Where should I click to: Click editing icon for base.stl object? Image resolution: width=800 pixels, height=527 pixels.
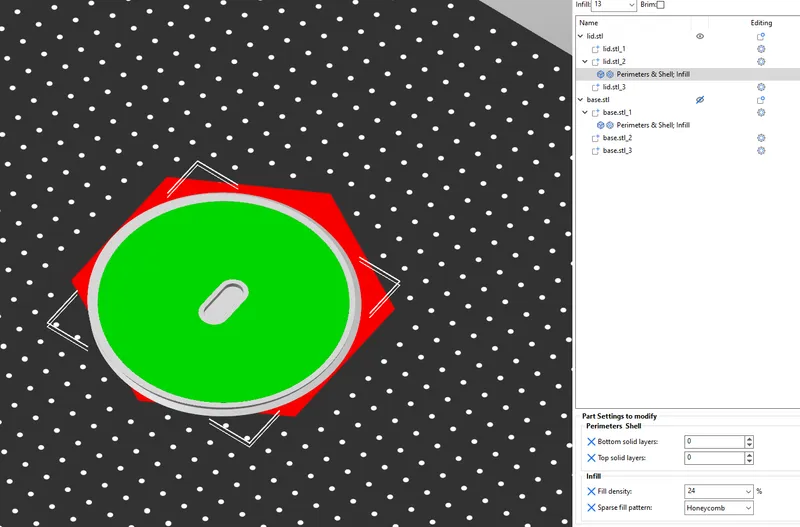pos(761,100)
